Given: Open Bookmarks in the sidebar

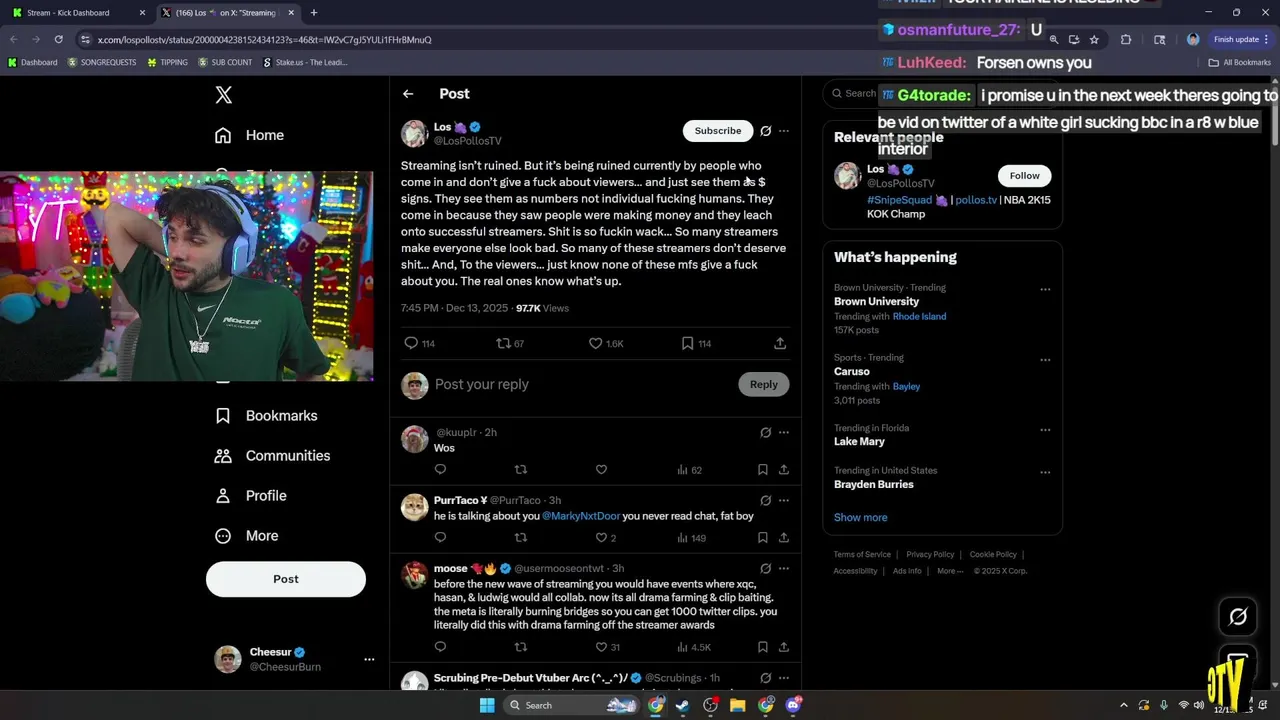Looking at the screenshot, I should (267, 415).
